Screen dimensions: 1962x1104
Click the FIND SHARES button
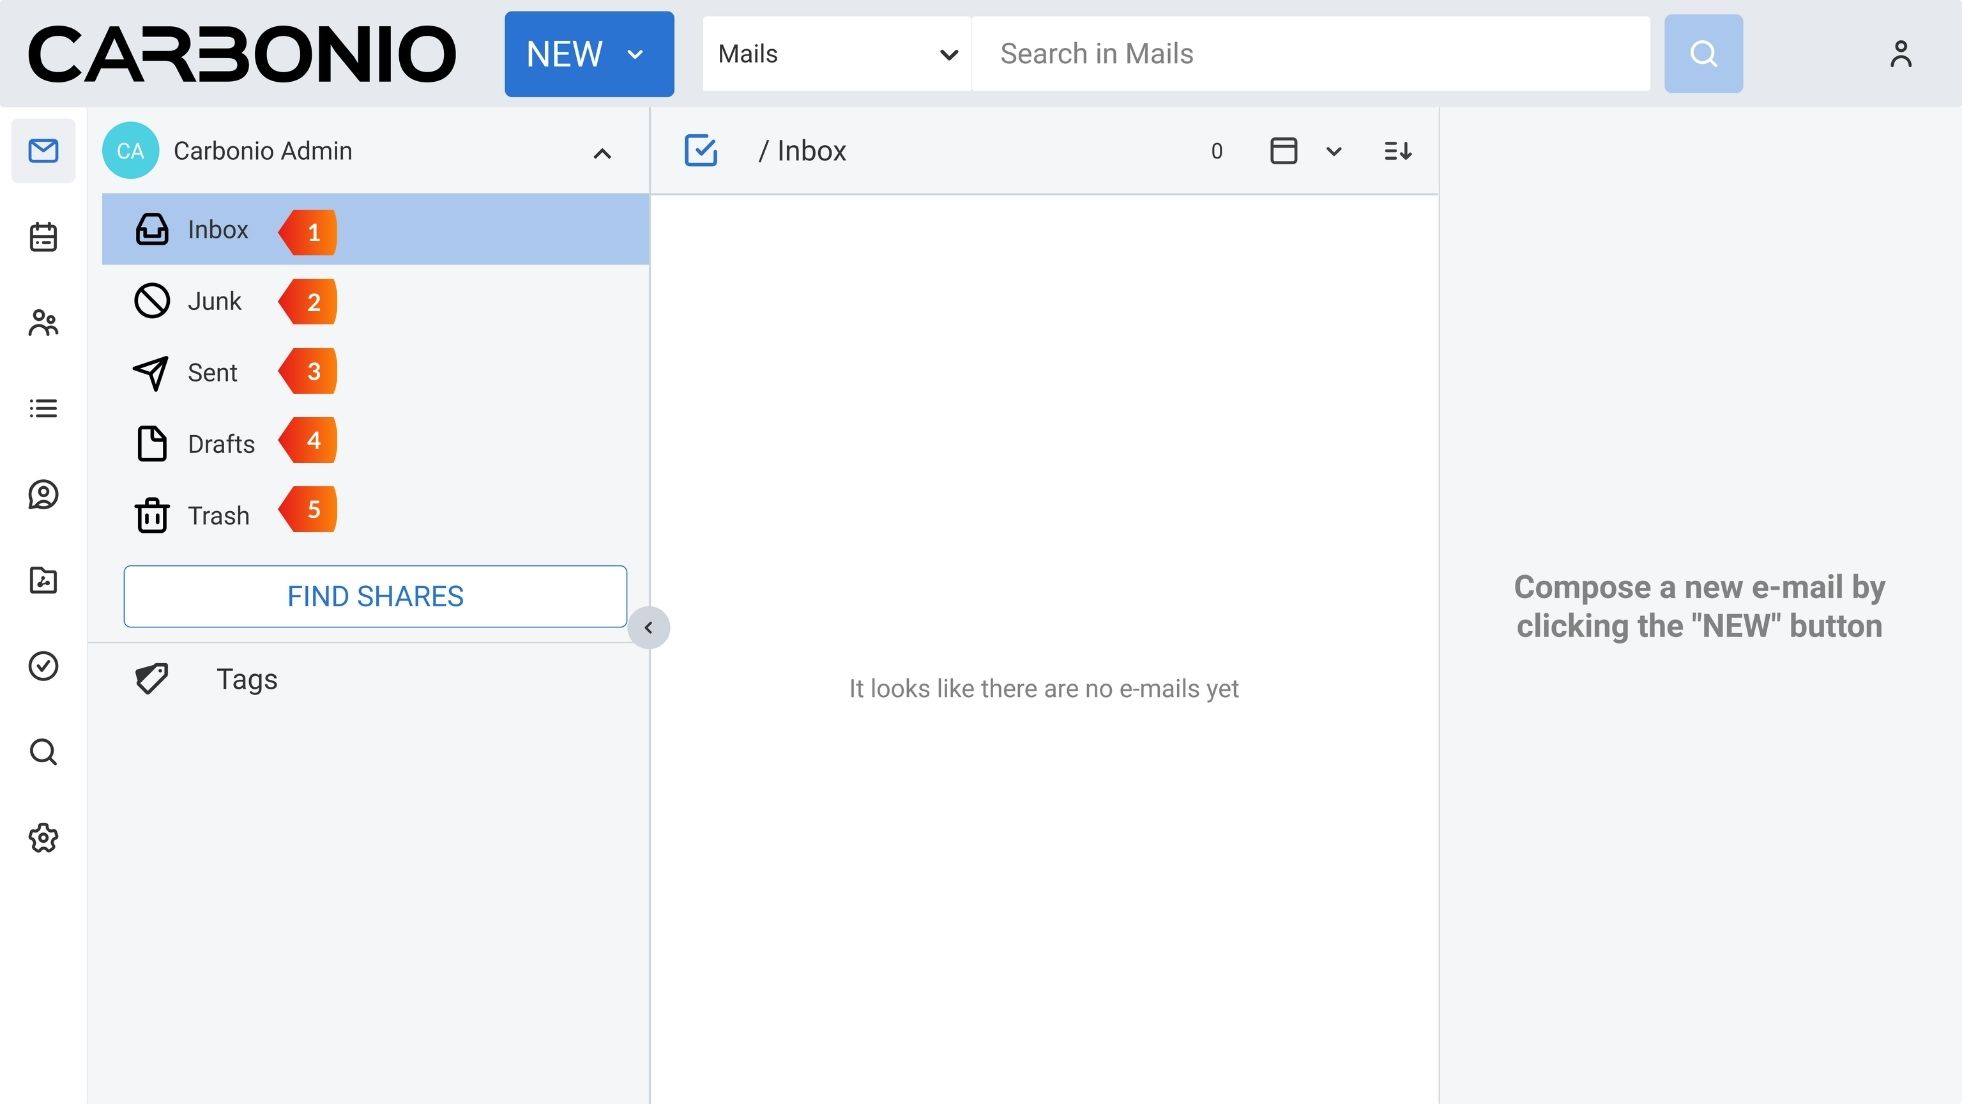(375, 597)
